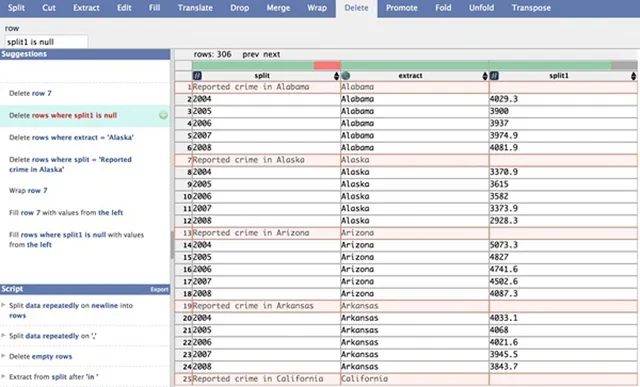The image size is (640, 387).
Task: Click the Suggestions panel header
Action: (x=85, y=54)
